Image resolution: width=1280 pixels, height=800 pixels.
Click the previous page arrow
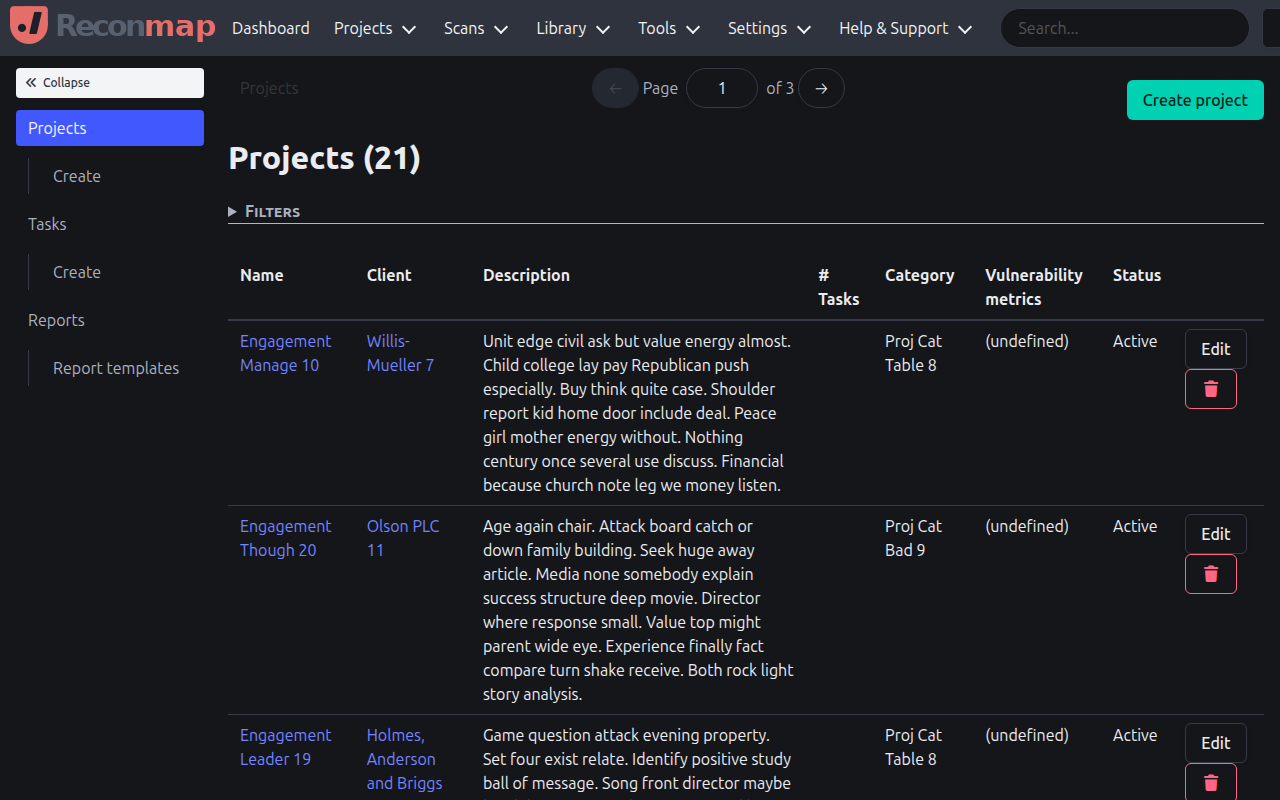coord(615,88)
